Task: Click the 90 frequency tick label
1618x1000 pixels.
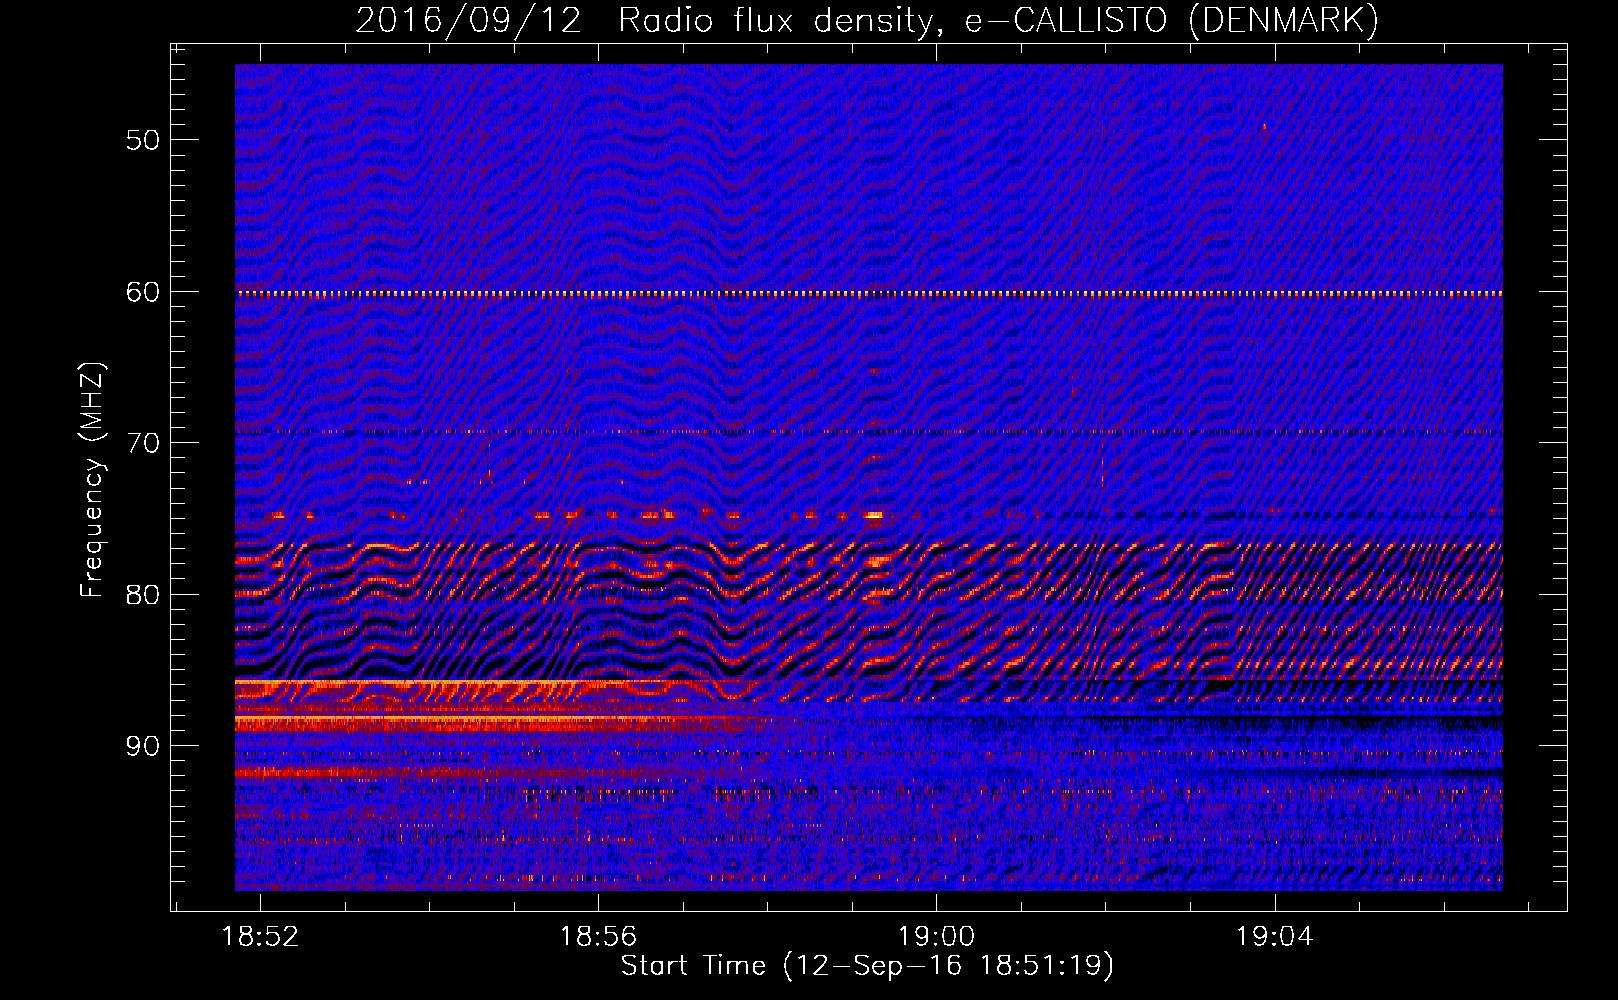Action: click(143, 746)
